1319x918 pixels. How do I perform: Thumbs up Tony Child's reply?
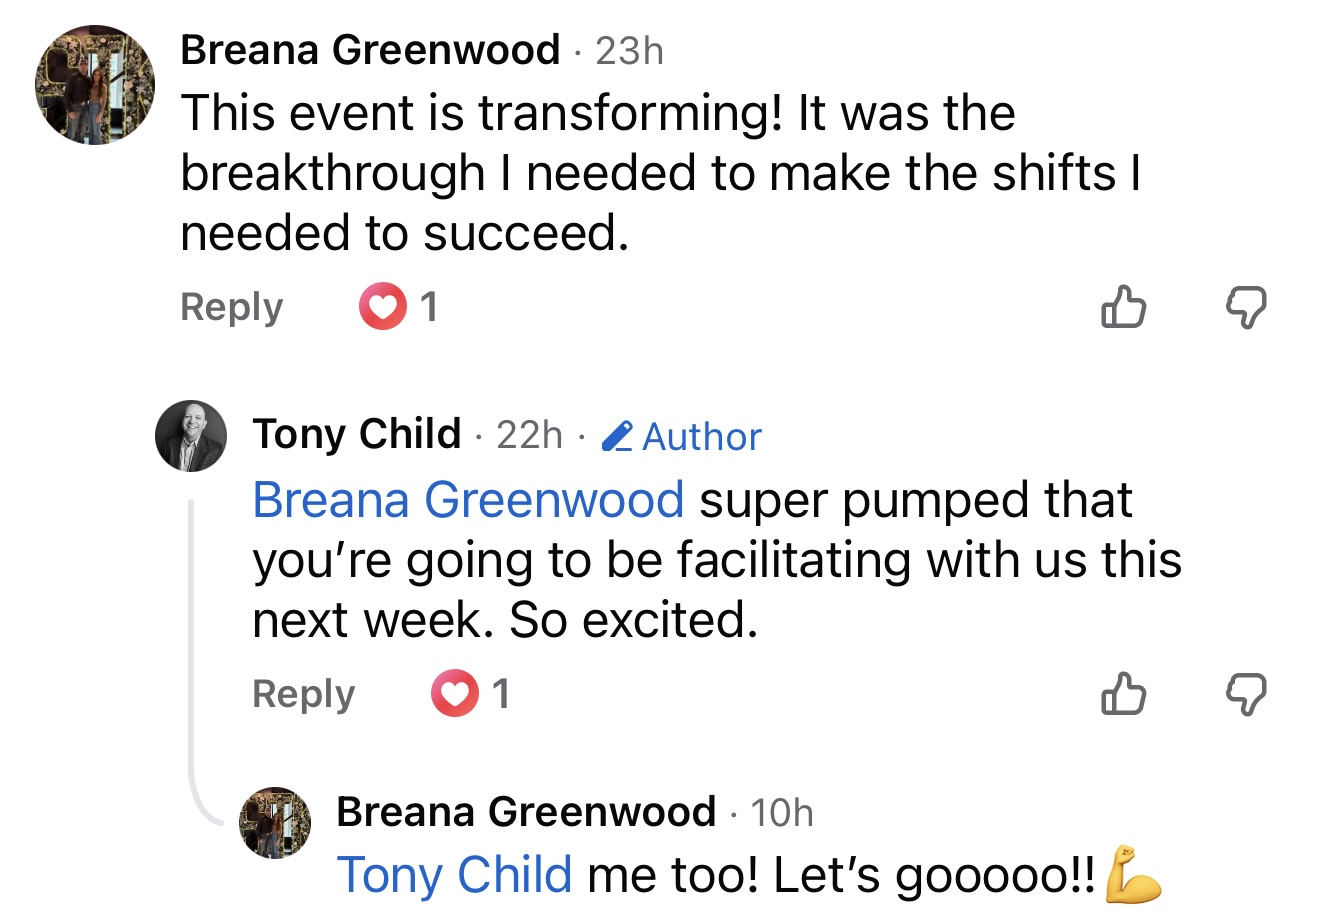coord(1123,693)
